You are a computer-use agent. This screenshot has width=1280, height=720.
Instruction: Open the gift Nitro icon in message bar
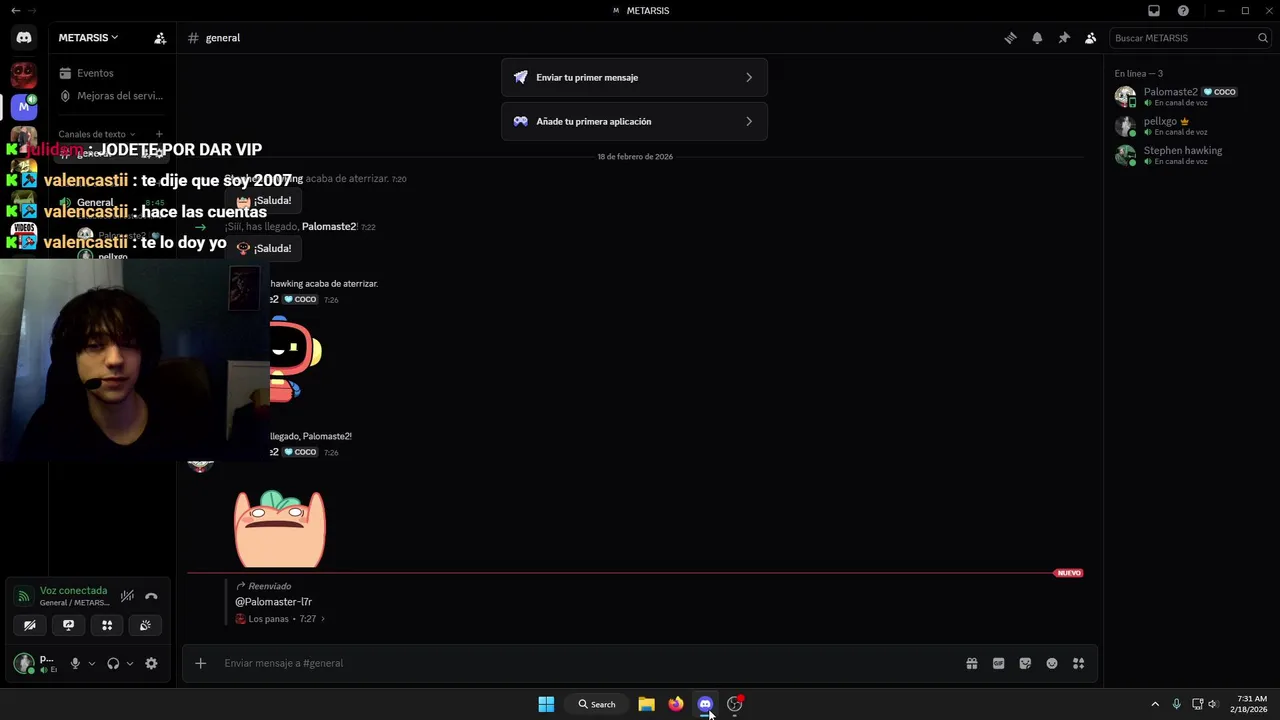point(971,663)
